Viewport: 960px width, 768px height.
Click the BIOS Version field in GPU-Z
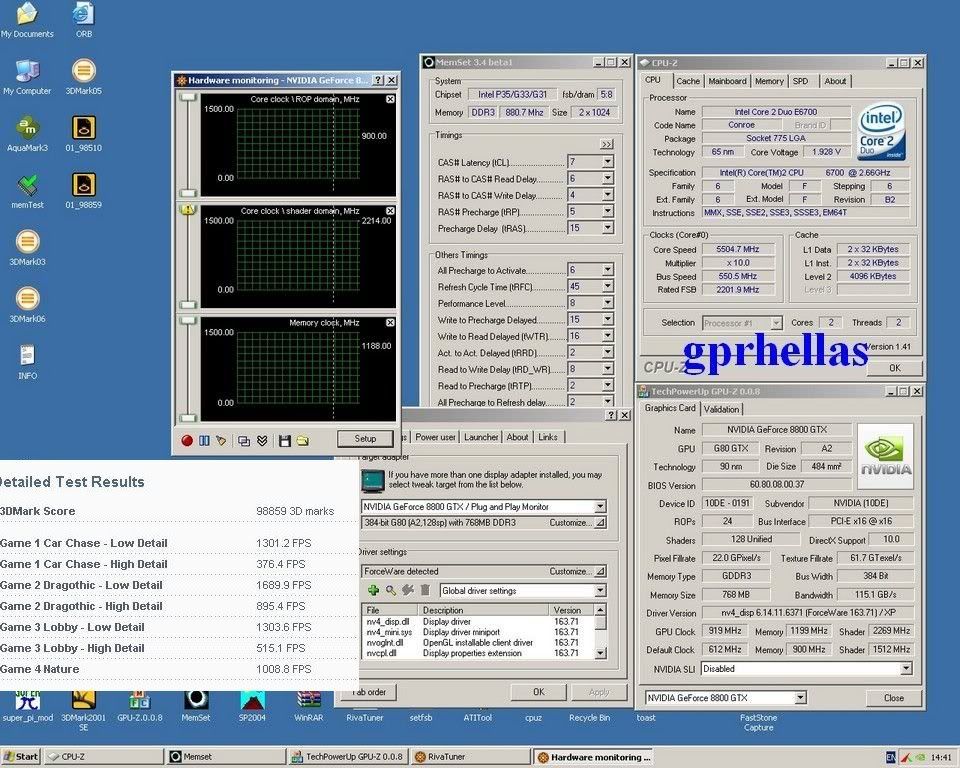(x=776, y=484)
